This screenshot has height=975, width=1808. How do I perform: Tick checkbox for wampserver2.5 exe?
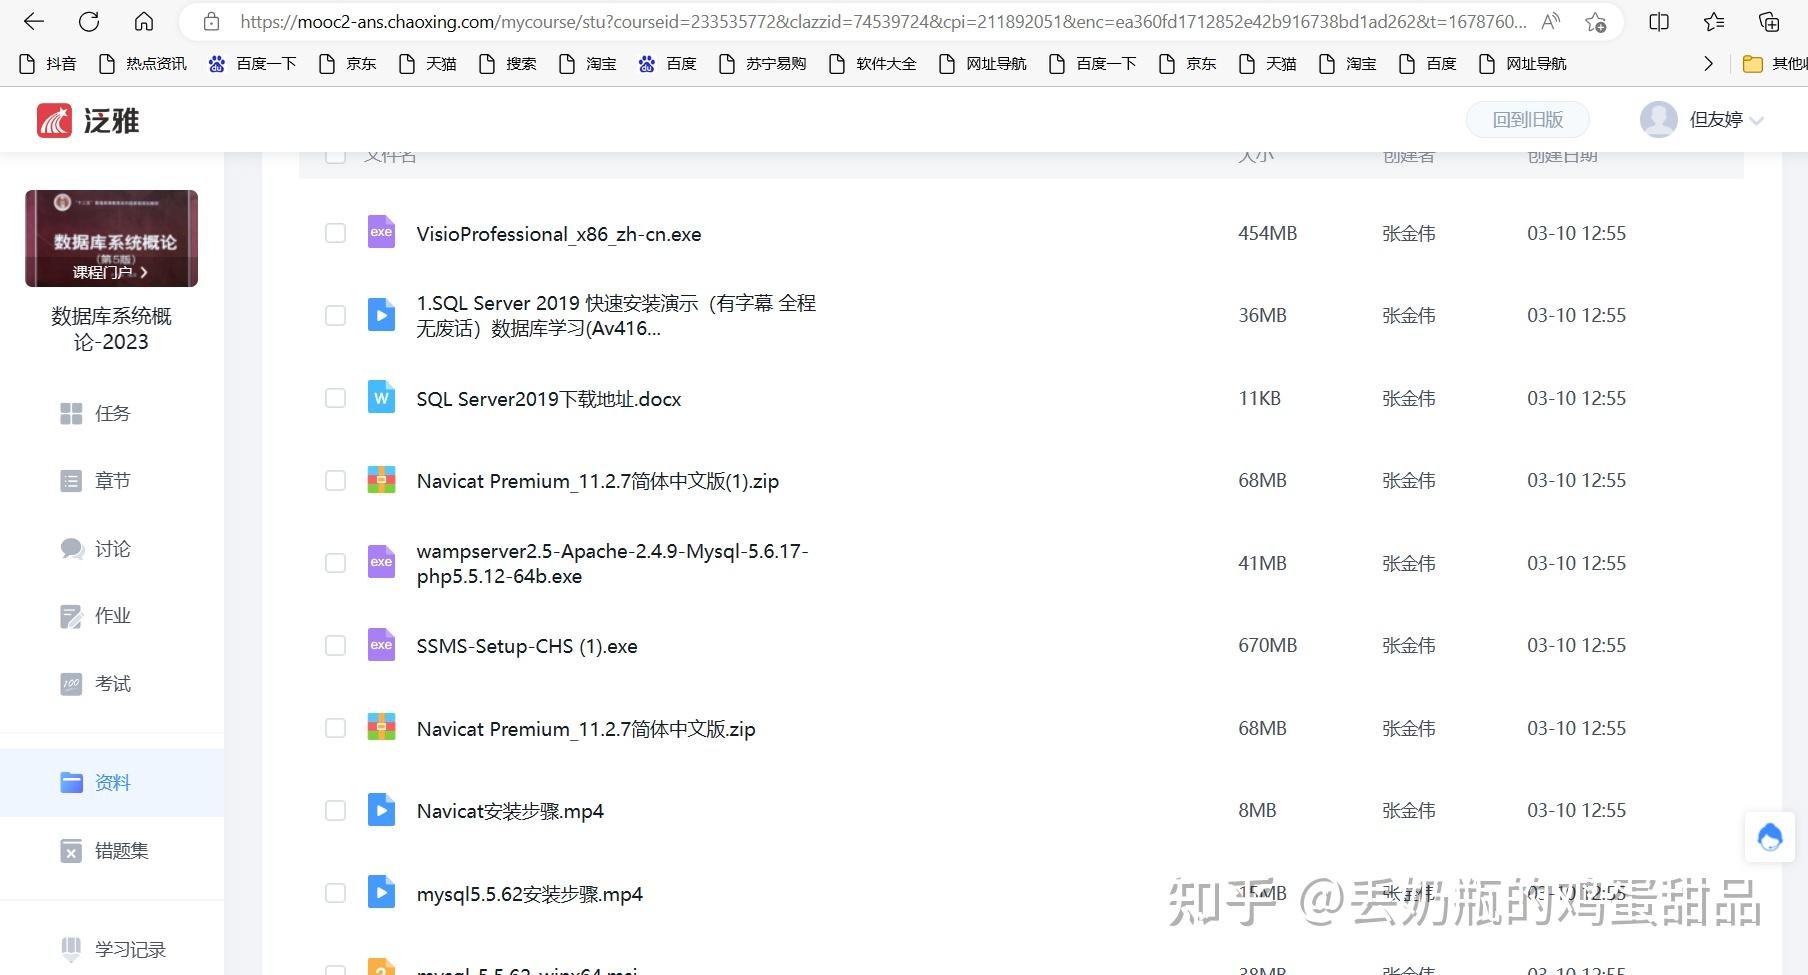(335, 563)
